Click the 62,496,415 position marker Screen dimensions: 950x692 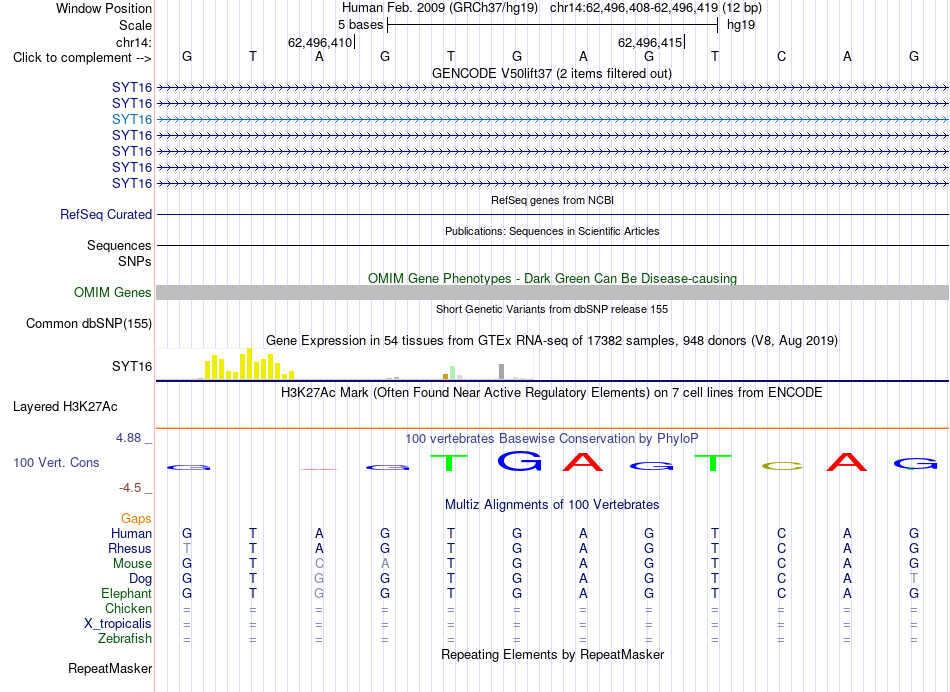(649, 42)
